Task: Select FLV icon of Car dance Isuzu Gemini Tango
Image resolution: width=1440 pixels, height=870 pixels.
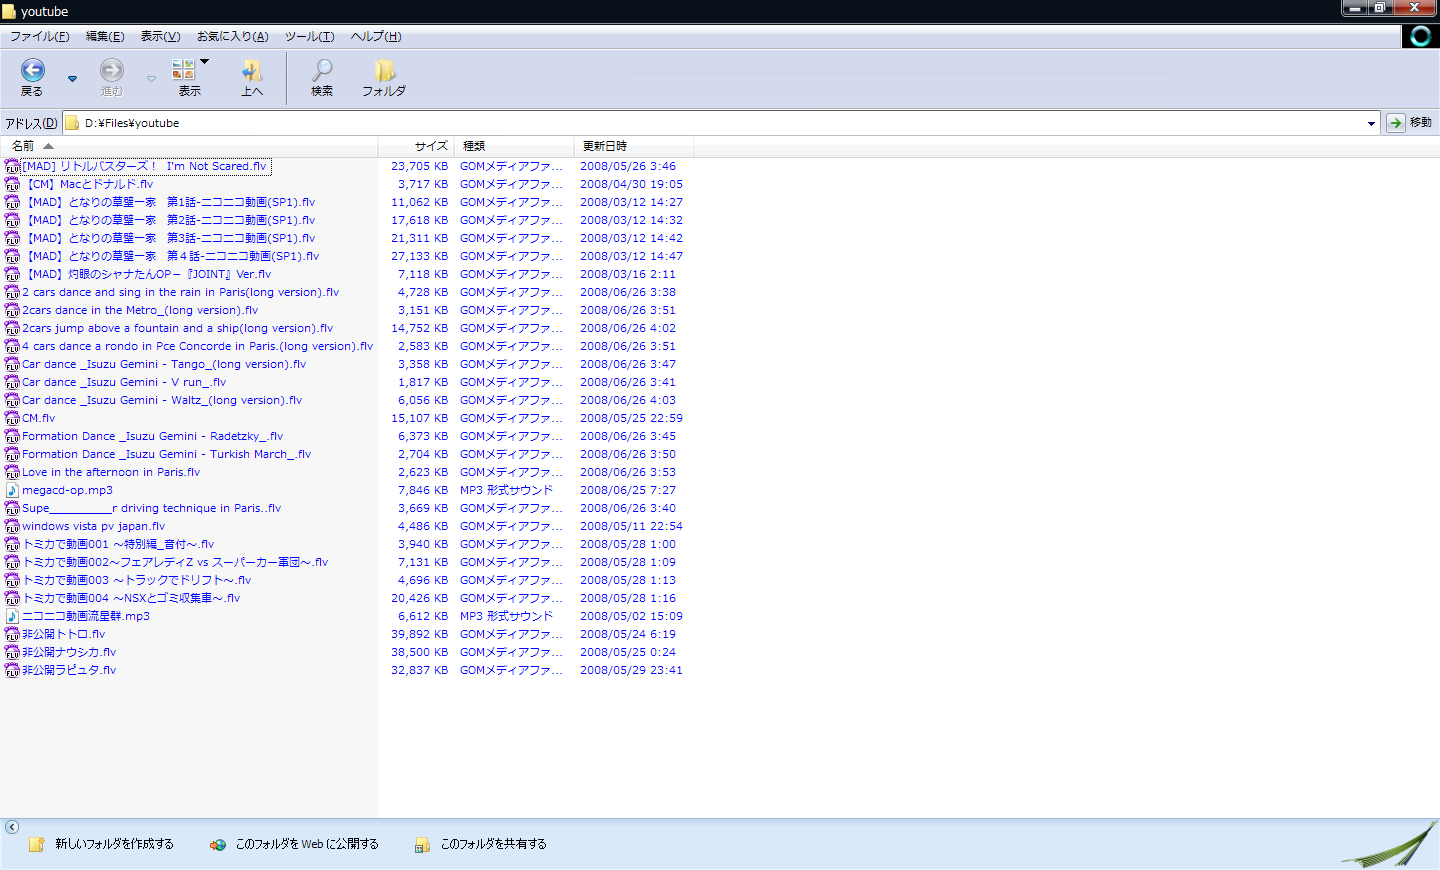Action: click(12, 364)
